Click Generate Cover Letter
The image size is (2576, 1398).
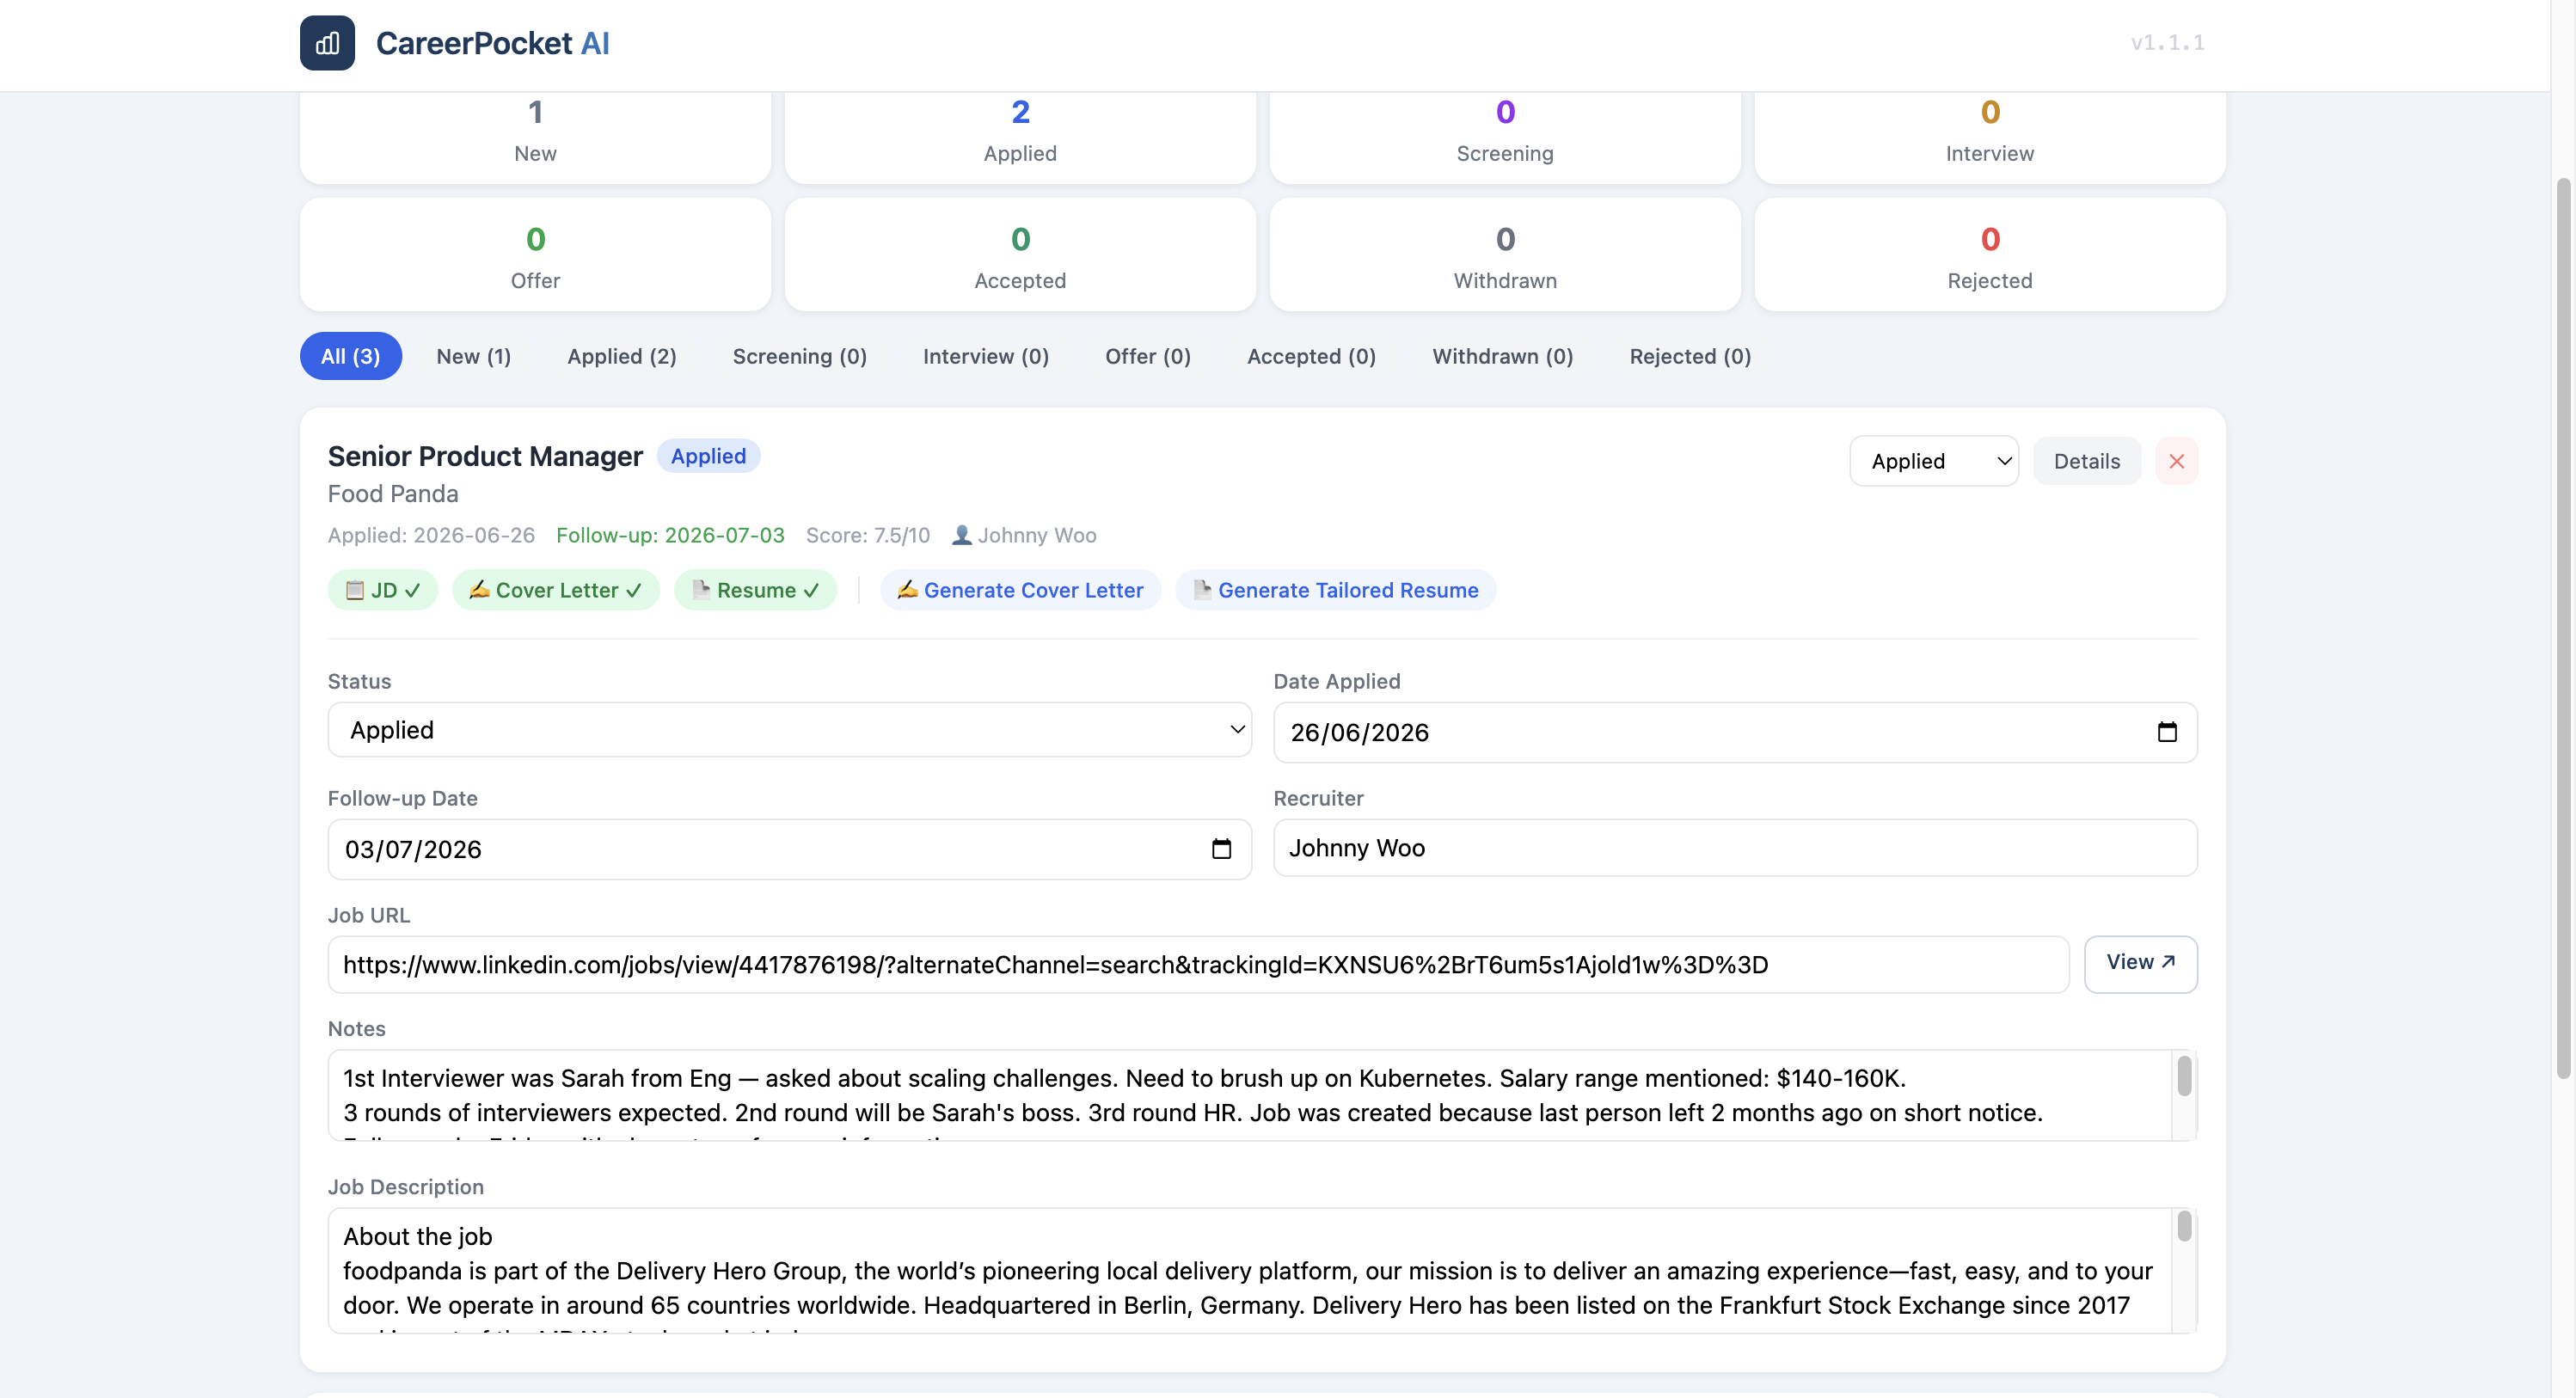click(x=1020, y=590)
